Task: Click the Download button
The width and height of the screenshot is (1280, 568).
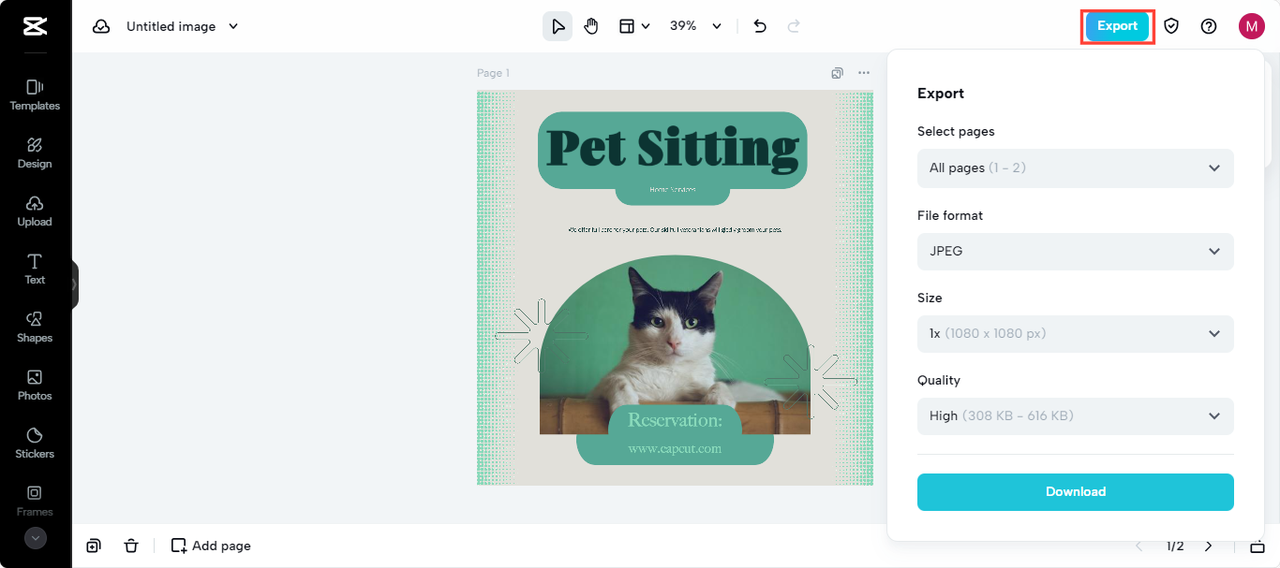Action: [1075, 492]
